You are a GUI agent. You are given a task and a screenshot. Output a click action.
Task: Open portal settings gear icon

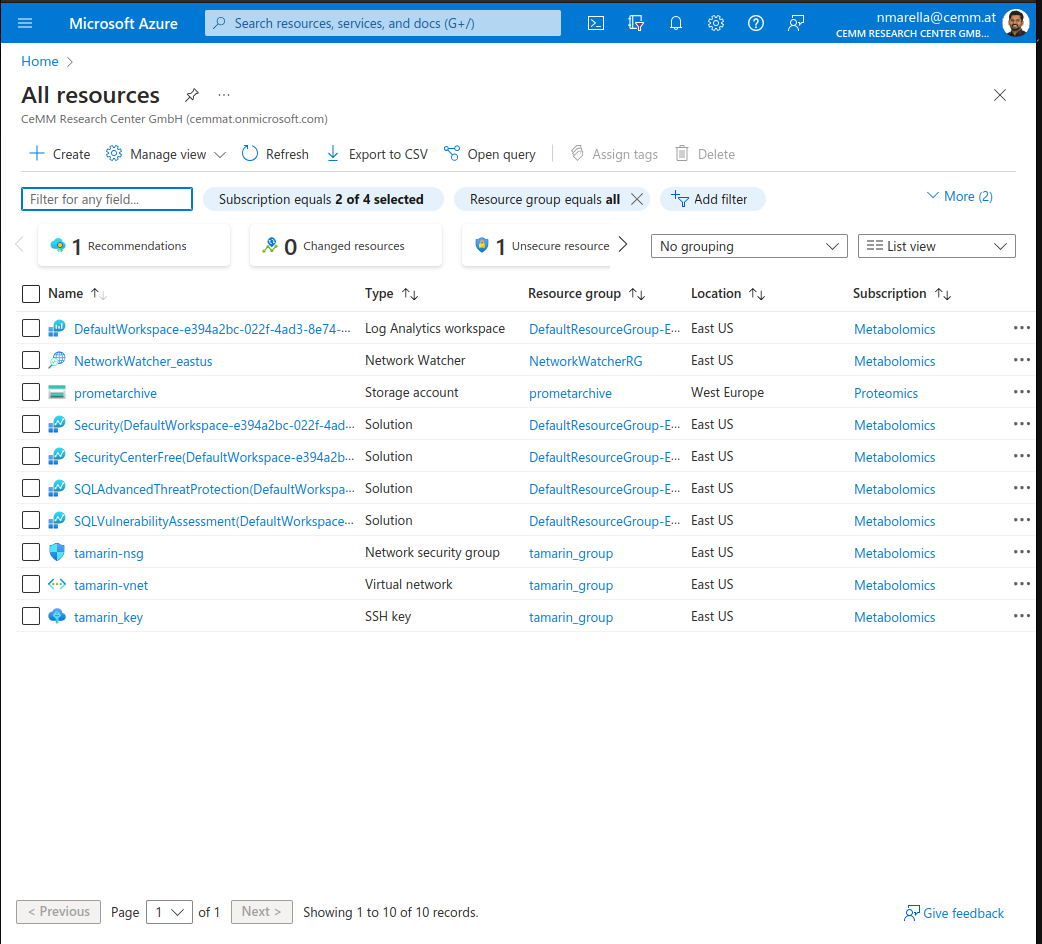[x=716, y=23]
